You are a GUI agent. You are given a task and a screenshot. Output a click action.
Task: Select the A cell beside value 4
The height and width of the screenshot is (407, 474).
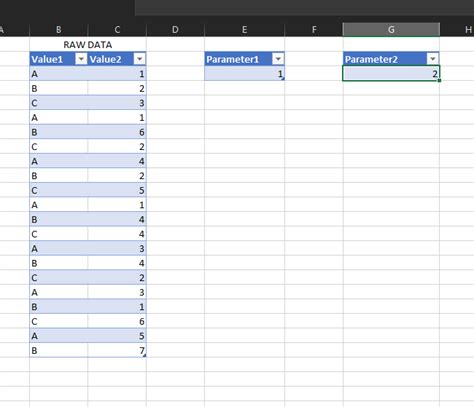coord(59,161)
